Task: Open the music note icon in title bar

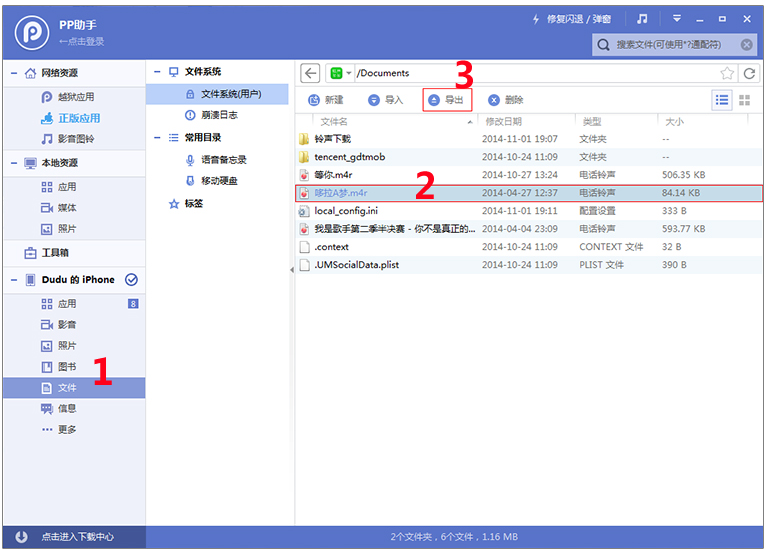Action: (642, 19)
